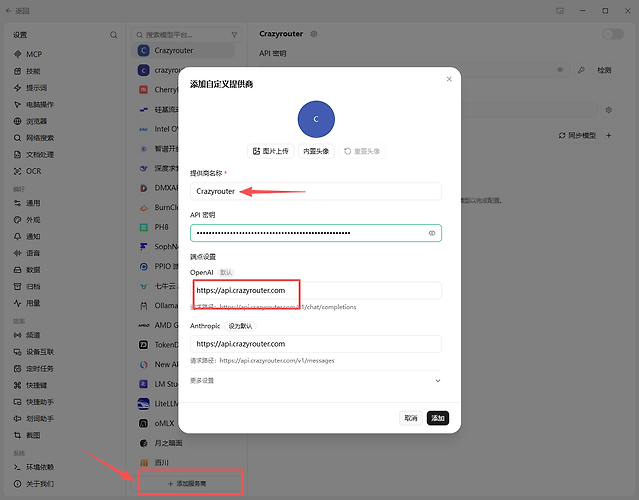Click the settings search magnifier icon
Screen dimensions: 639x500
pyautogui.click(x=113, y=35)
